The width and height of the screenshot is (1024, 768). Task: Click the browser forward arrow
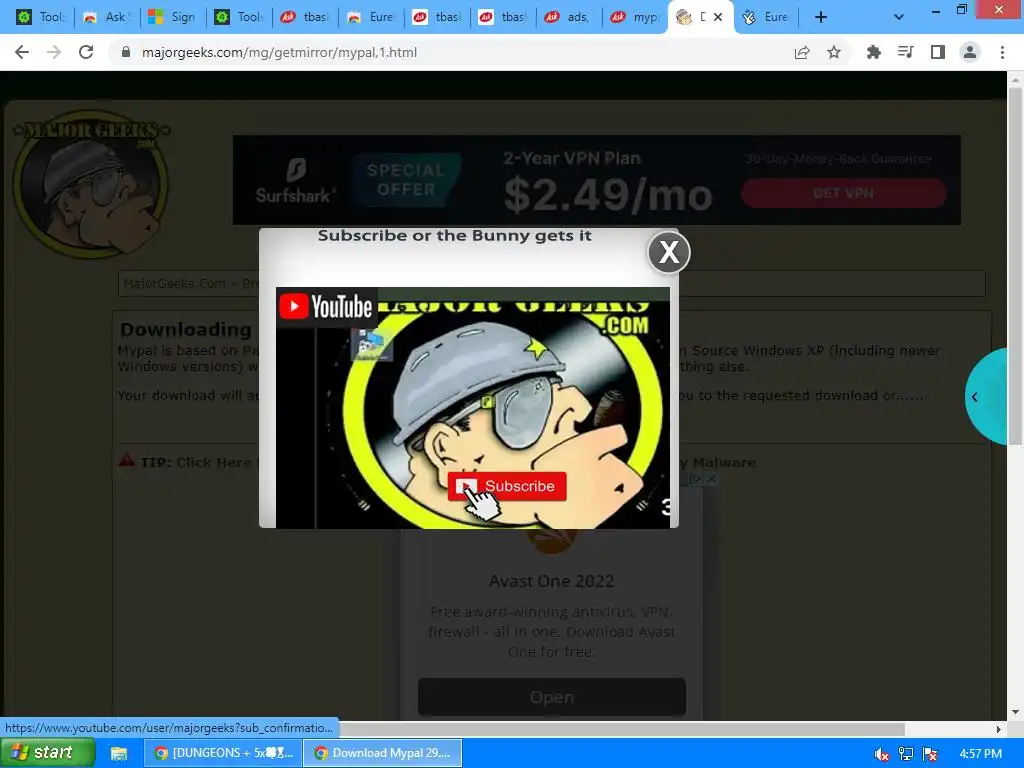pyautogui.click(x=54, y=52)
